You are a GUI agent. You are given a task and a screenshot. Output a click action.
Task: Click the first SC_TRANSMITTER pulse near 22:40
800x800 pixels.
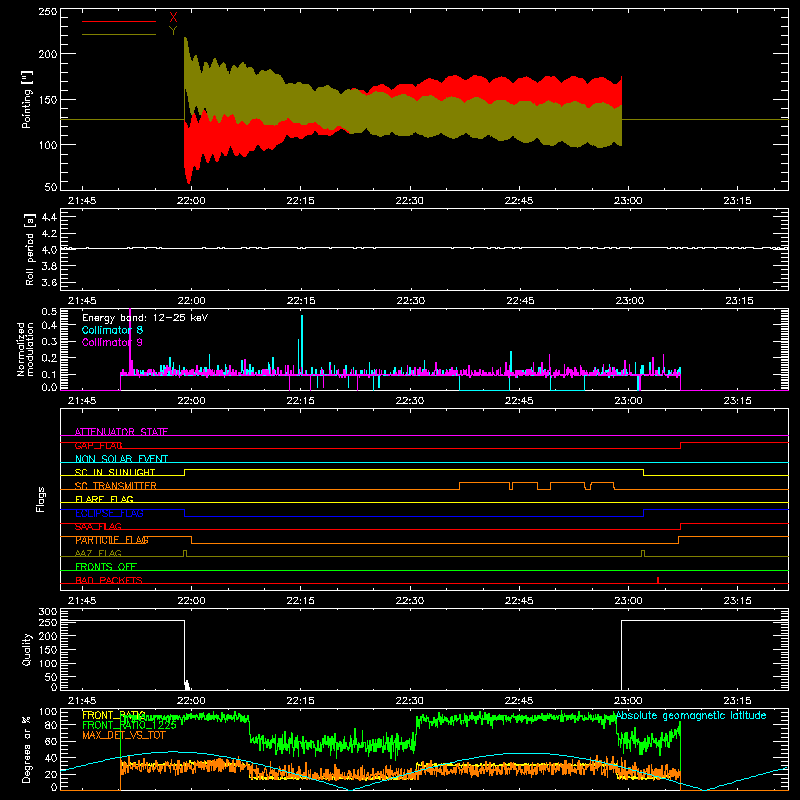pyautogui.click(x=485, y=485)
